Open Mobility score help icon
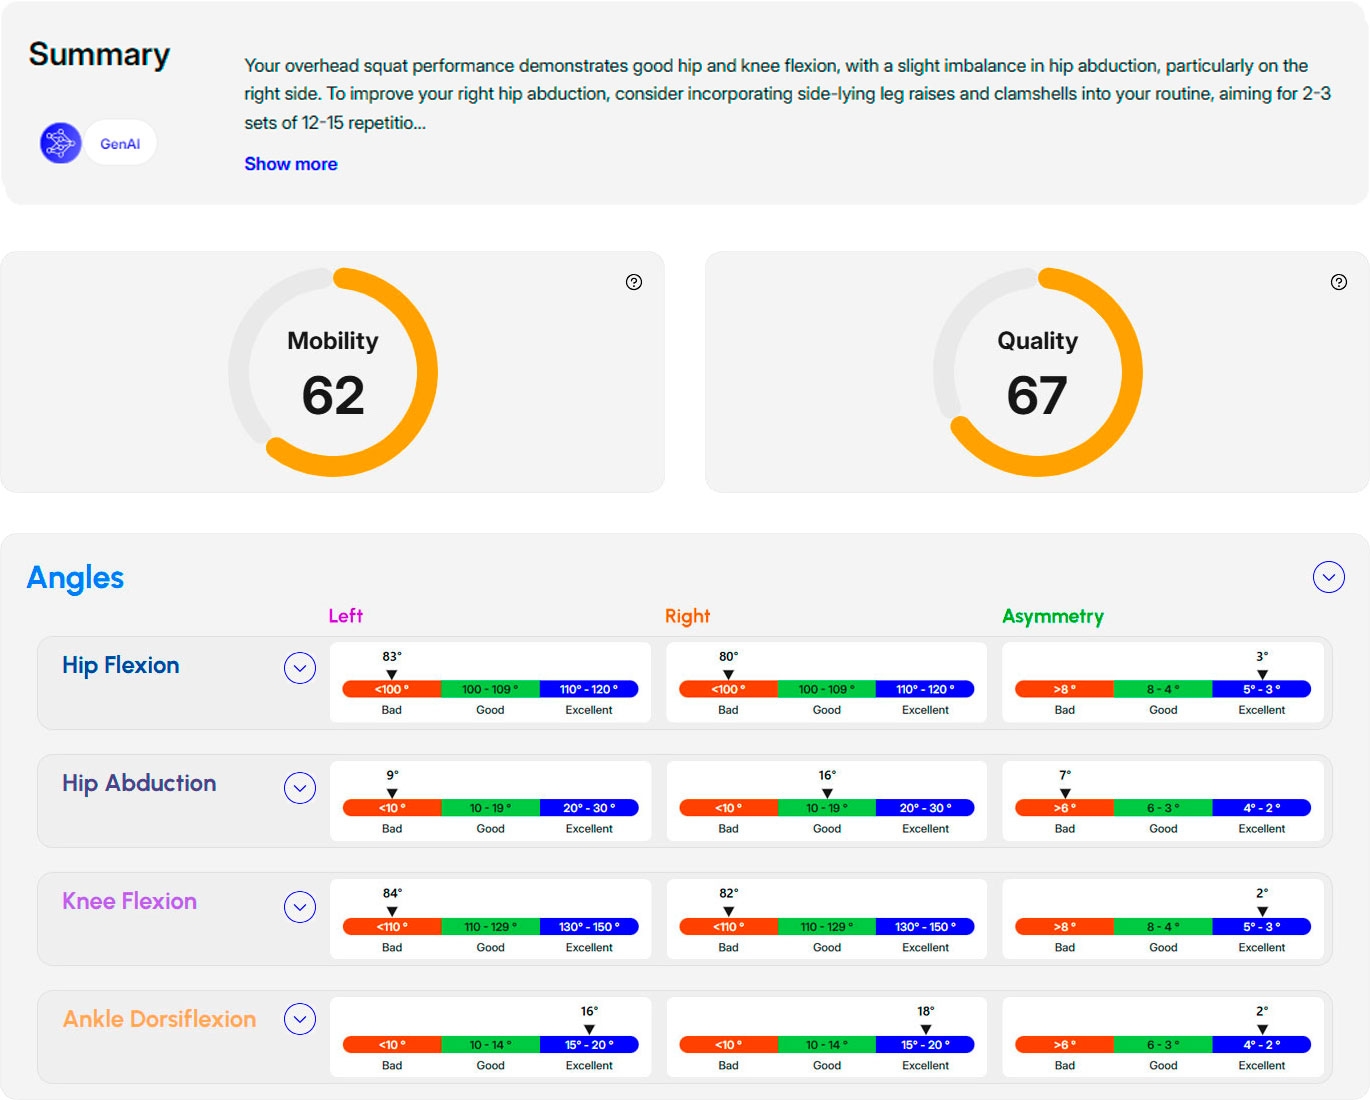The height and width of the screenshot is (1100, 1370). click(x=634, y=282)
